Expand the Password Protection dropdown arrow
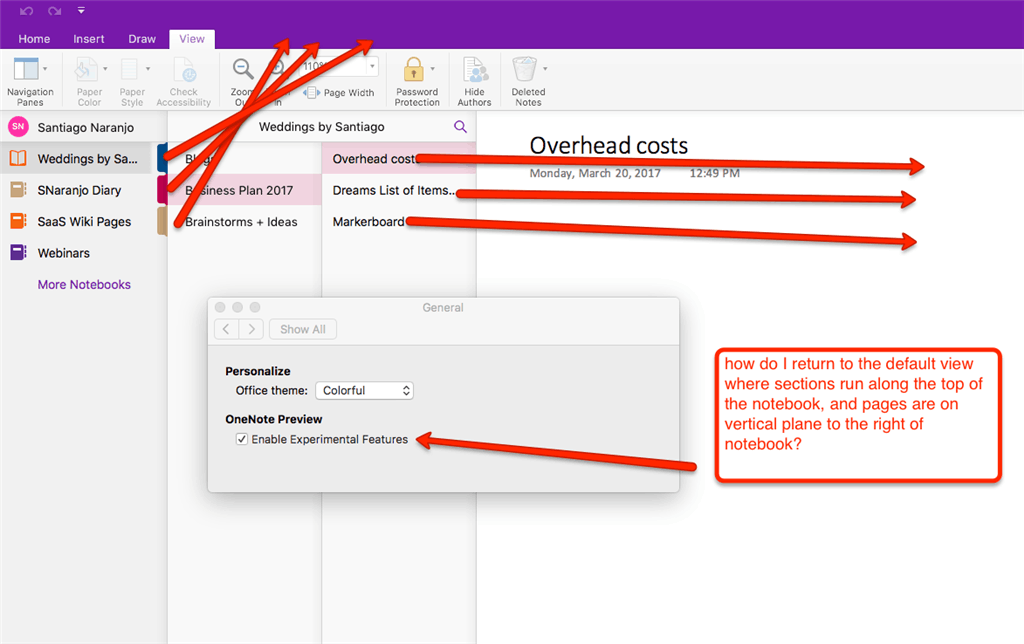 coord(432,69)
